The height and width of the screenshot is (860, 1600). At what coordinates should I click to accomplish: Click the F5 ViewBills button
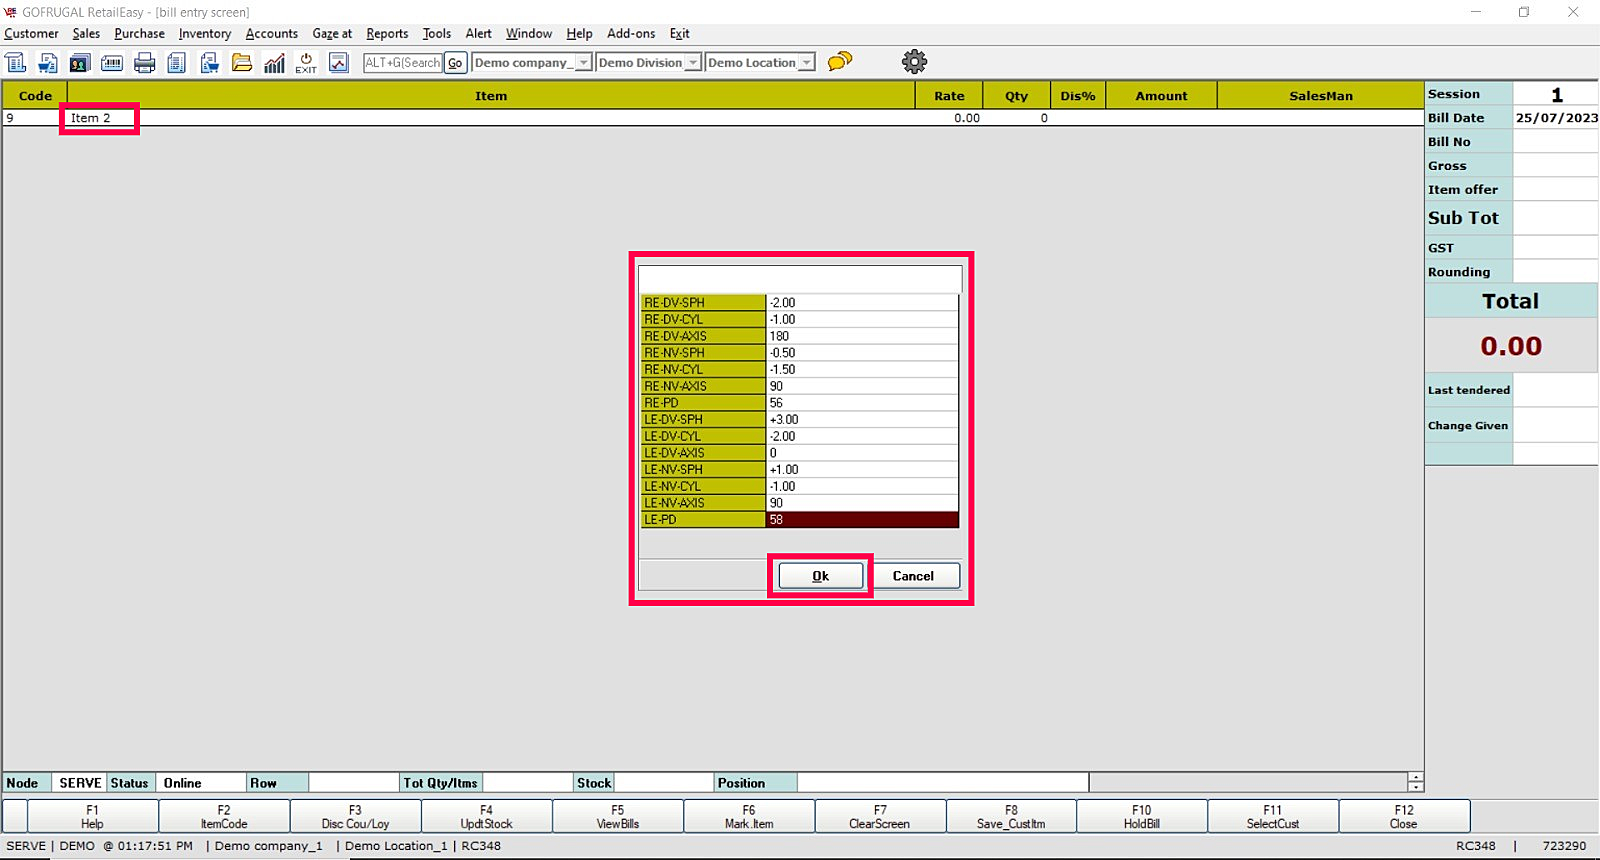618,817
